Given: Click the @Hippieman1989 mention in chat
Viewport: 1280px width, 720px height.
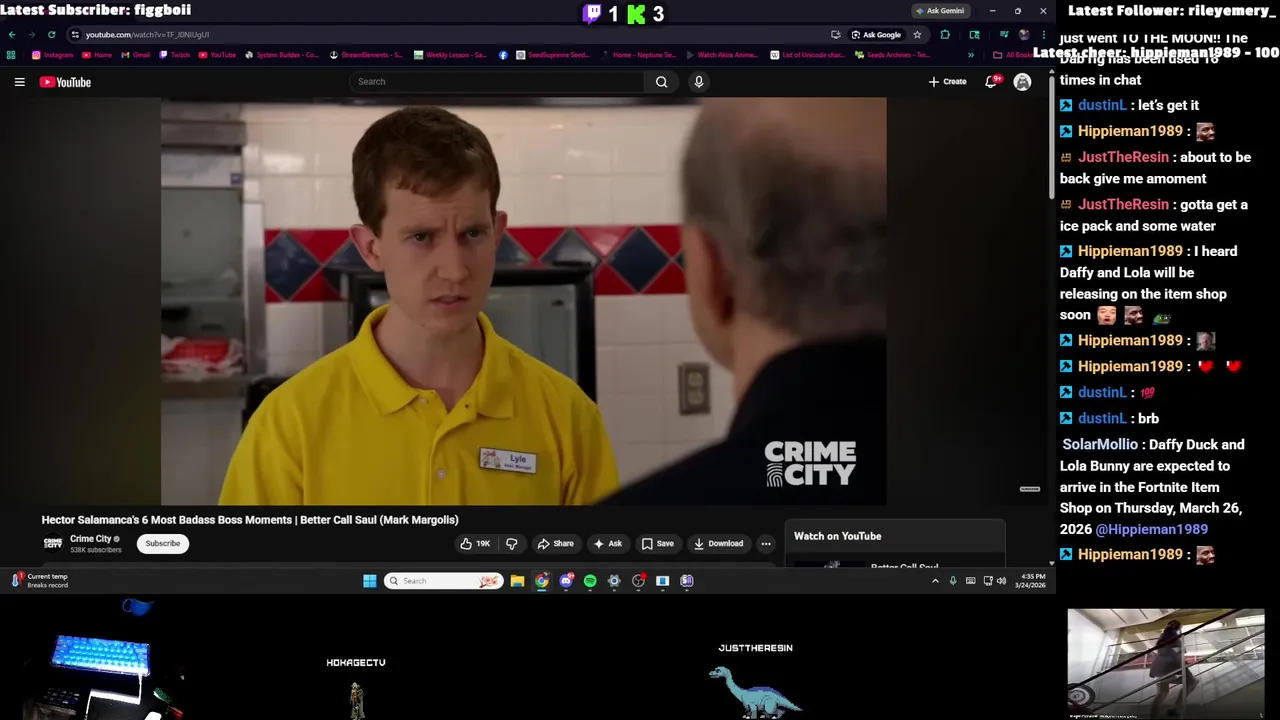Looking at the screenshot, I should pos(1151,530).
